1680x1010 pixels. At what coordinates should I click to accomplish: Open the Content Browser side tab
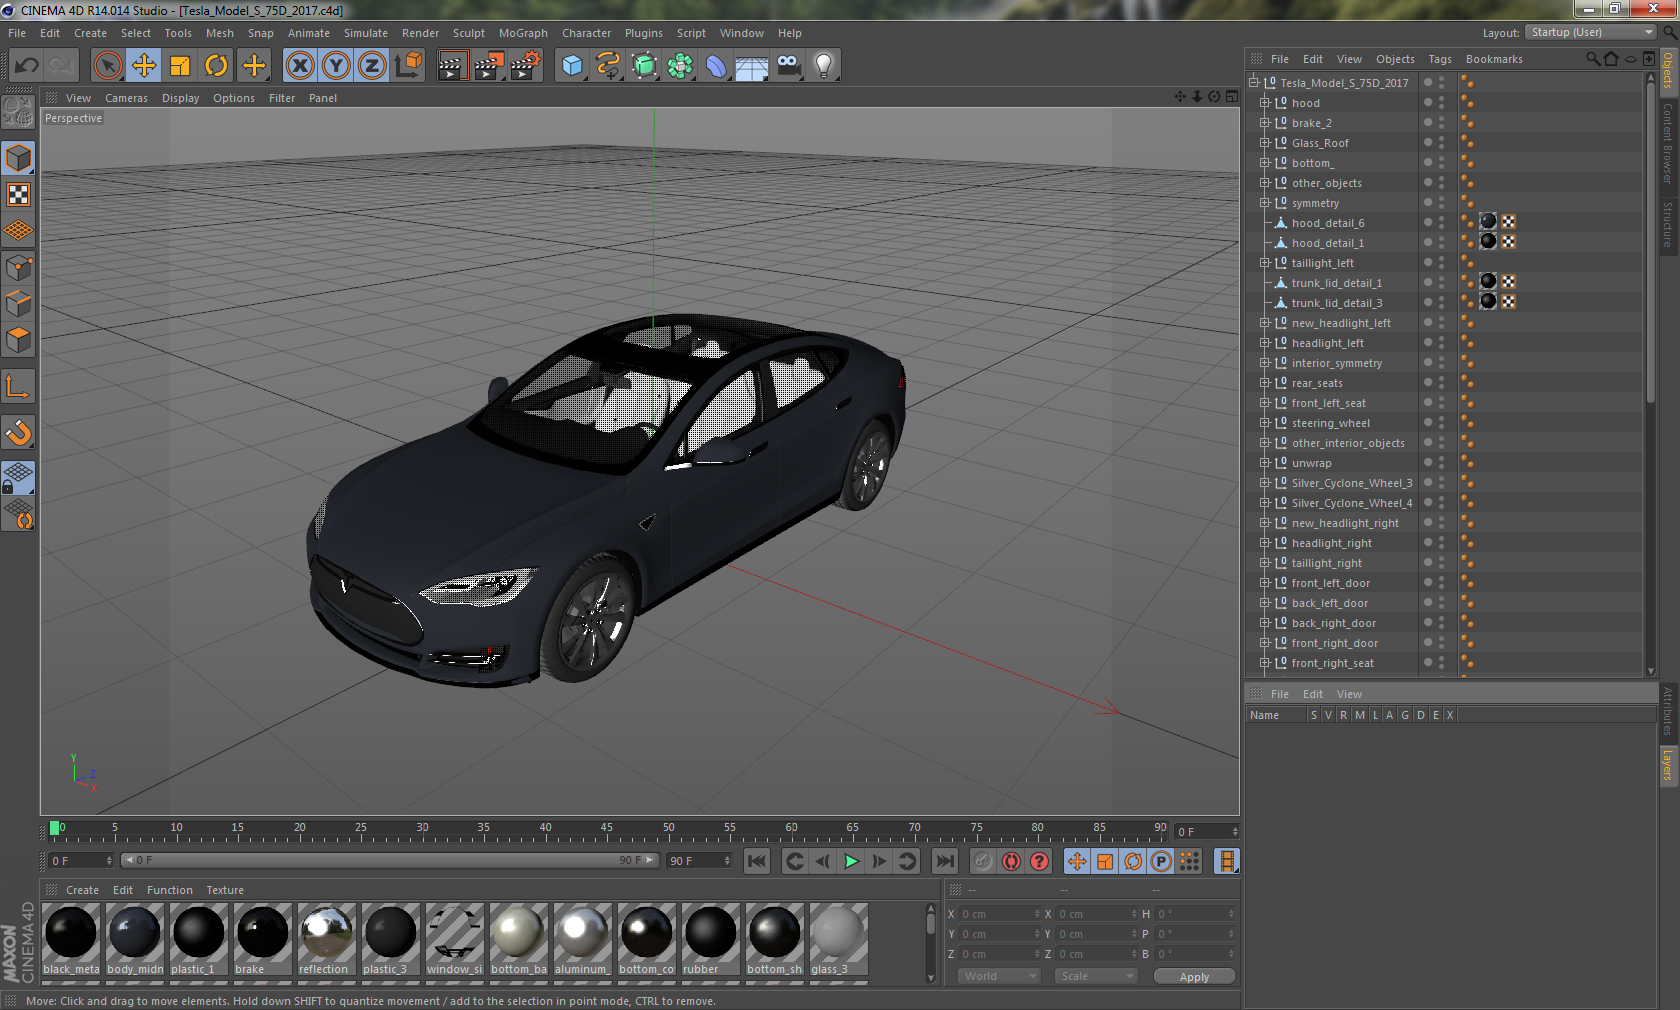coord(1668,143)
